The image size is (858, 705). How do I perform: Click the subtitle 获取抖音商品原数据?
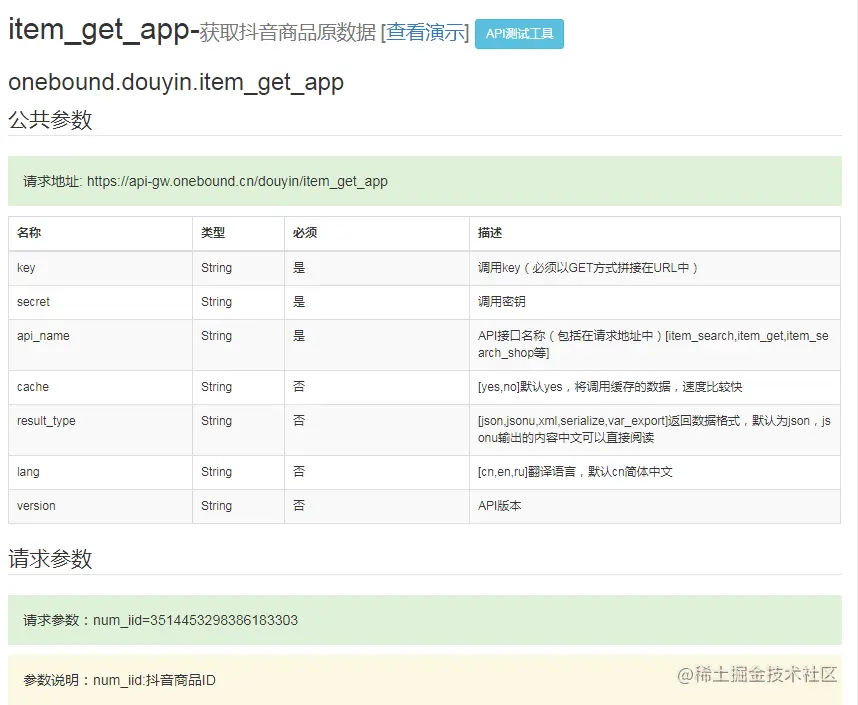pos(288,32)
